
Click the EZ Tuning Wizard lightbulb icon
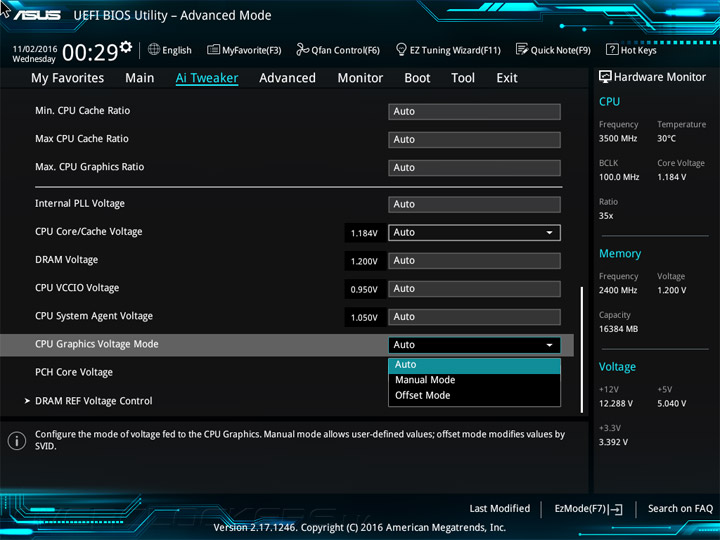[401, 49]
